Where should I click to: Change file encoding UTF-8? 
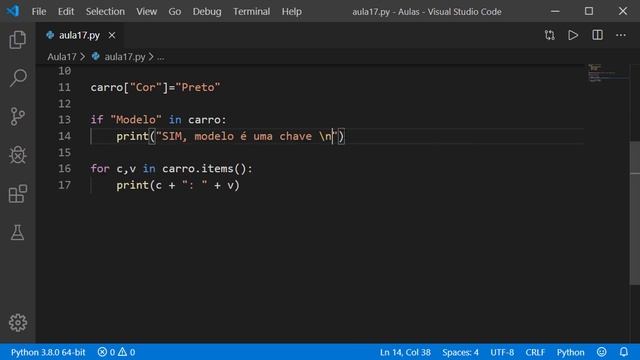pos(502,352)
